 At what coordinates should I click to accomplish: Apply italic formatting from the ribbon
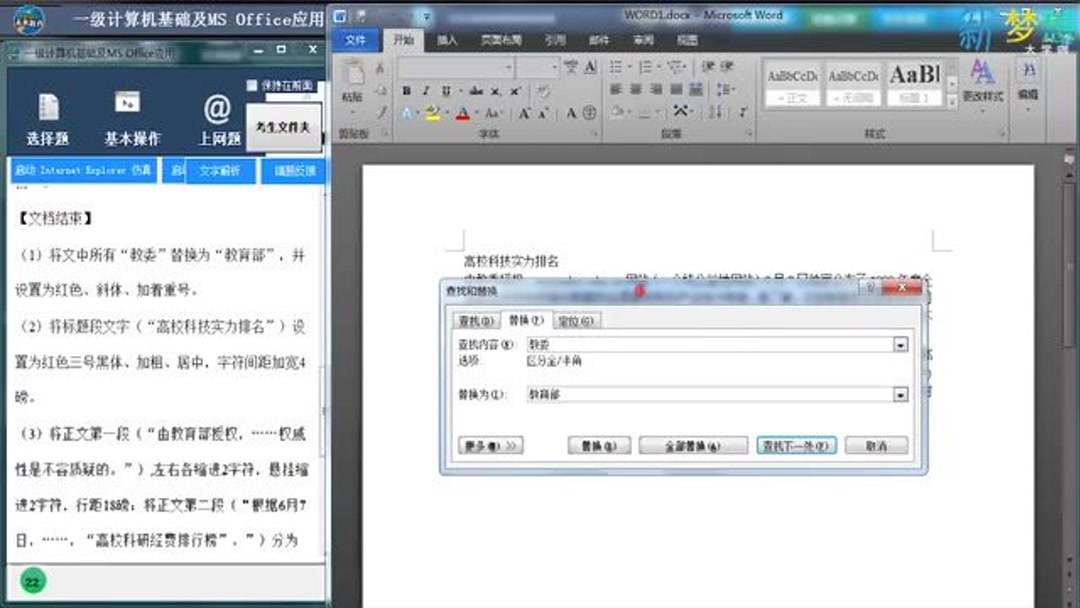[x=425, y=91]
